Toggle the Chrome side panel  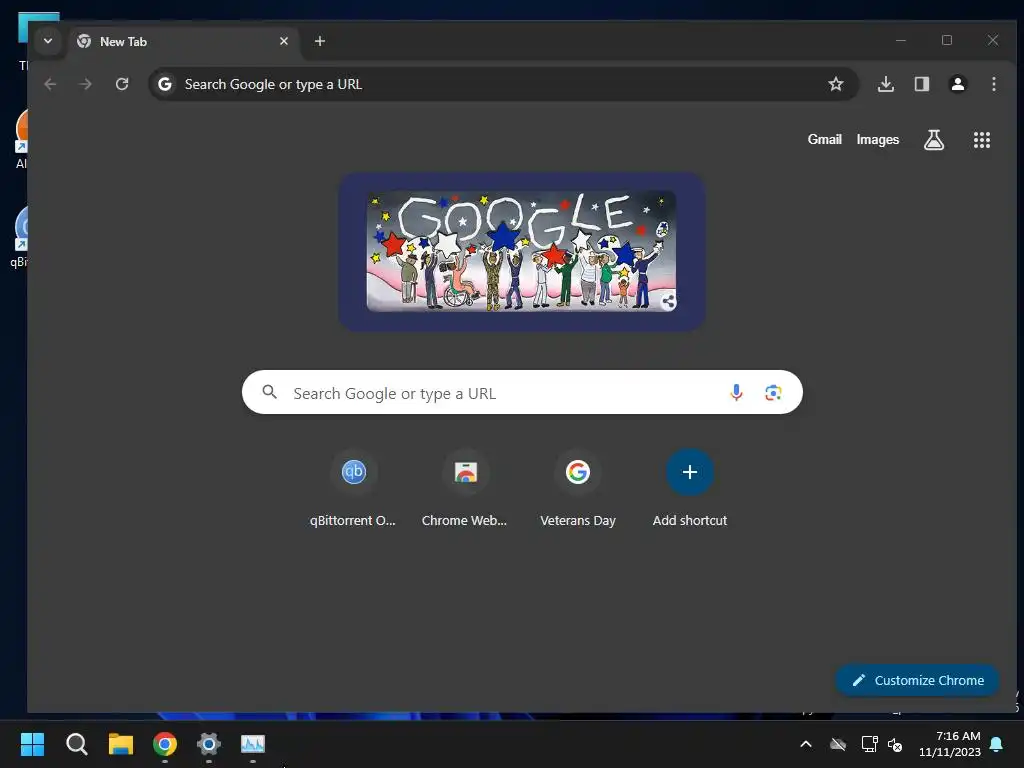[921, 84]
